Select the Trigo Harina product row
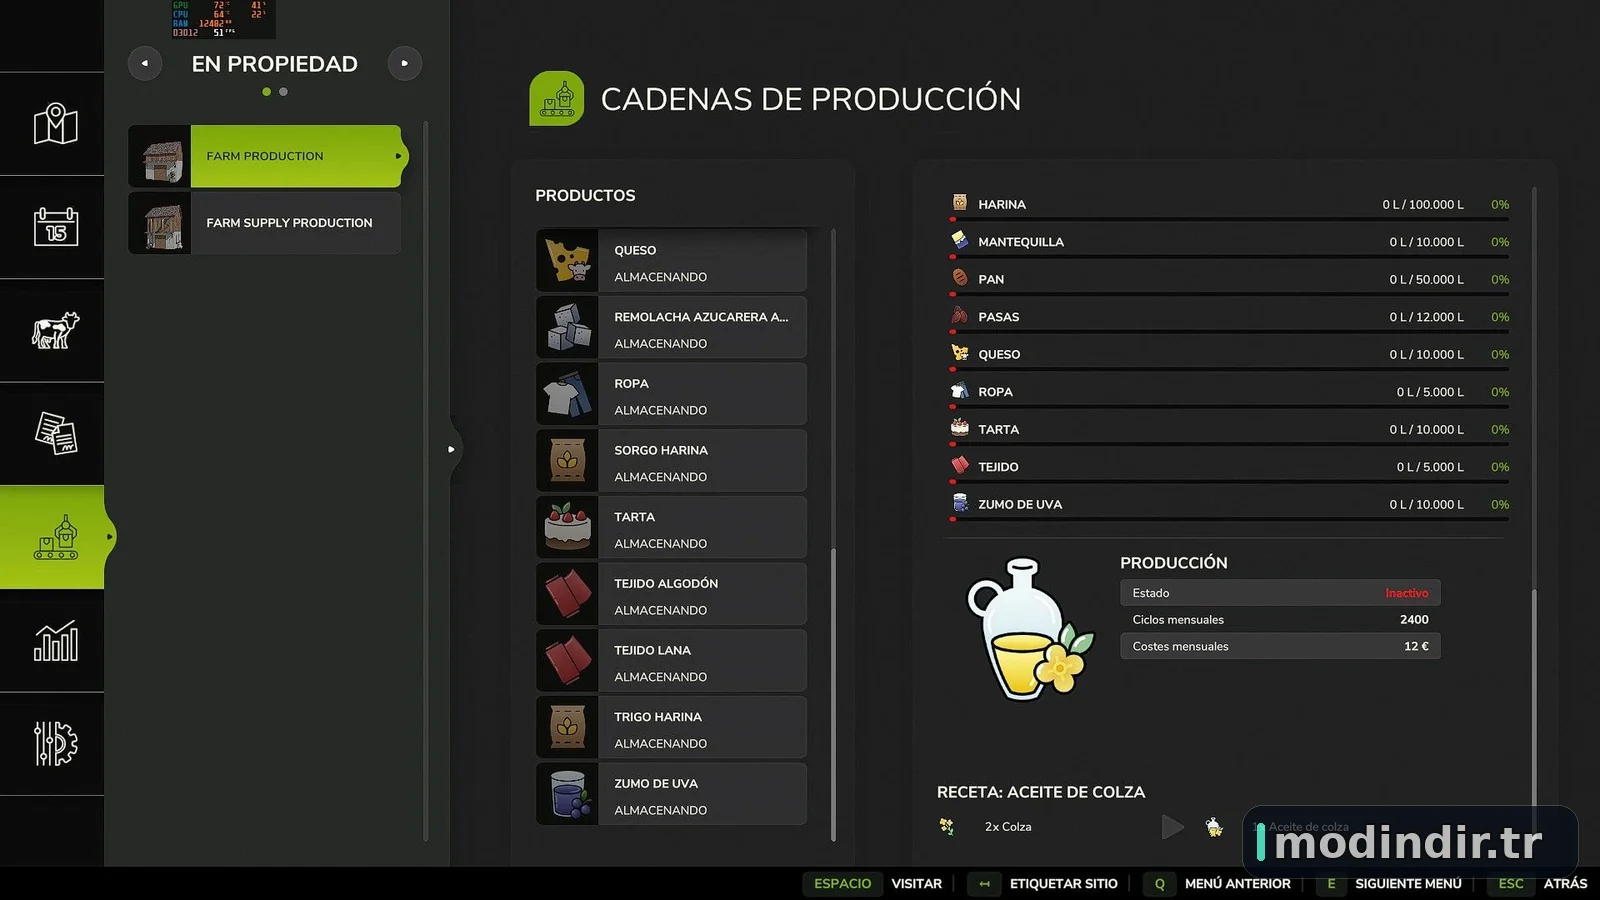This screenshot has width=1600, height=900. [671, 728]
